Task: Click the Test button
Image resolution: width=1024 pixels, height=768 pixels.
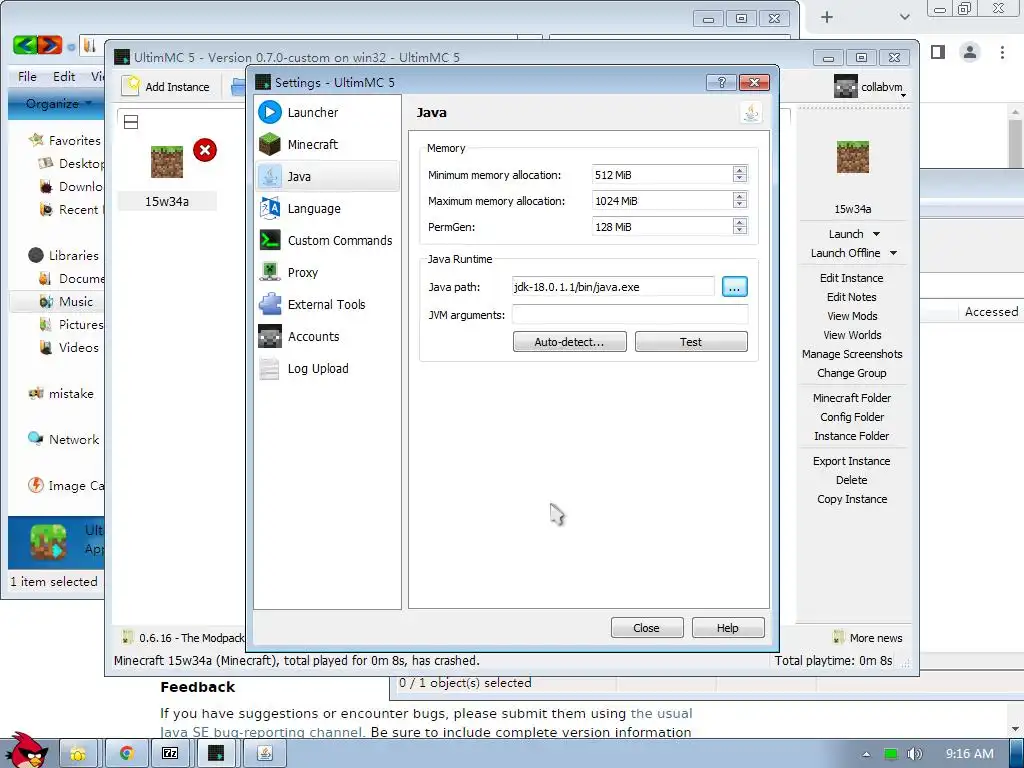Action: (691, 342)
